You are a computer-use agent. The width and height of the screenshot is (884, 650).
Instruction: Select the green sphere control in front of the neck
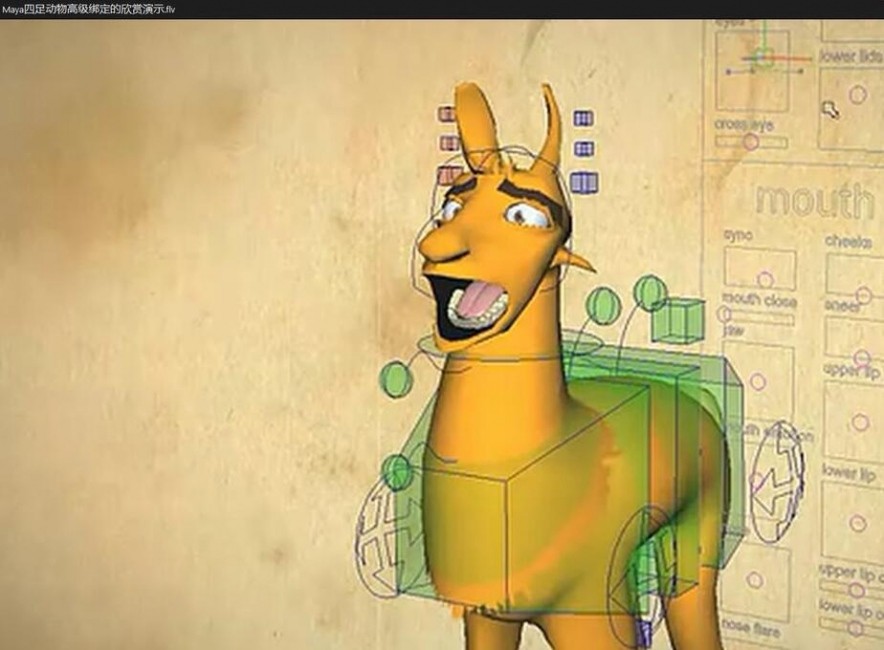(396, 379)
